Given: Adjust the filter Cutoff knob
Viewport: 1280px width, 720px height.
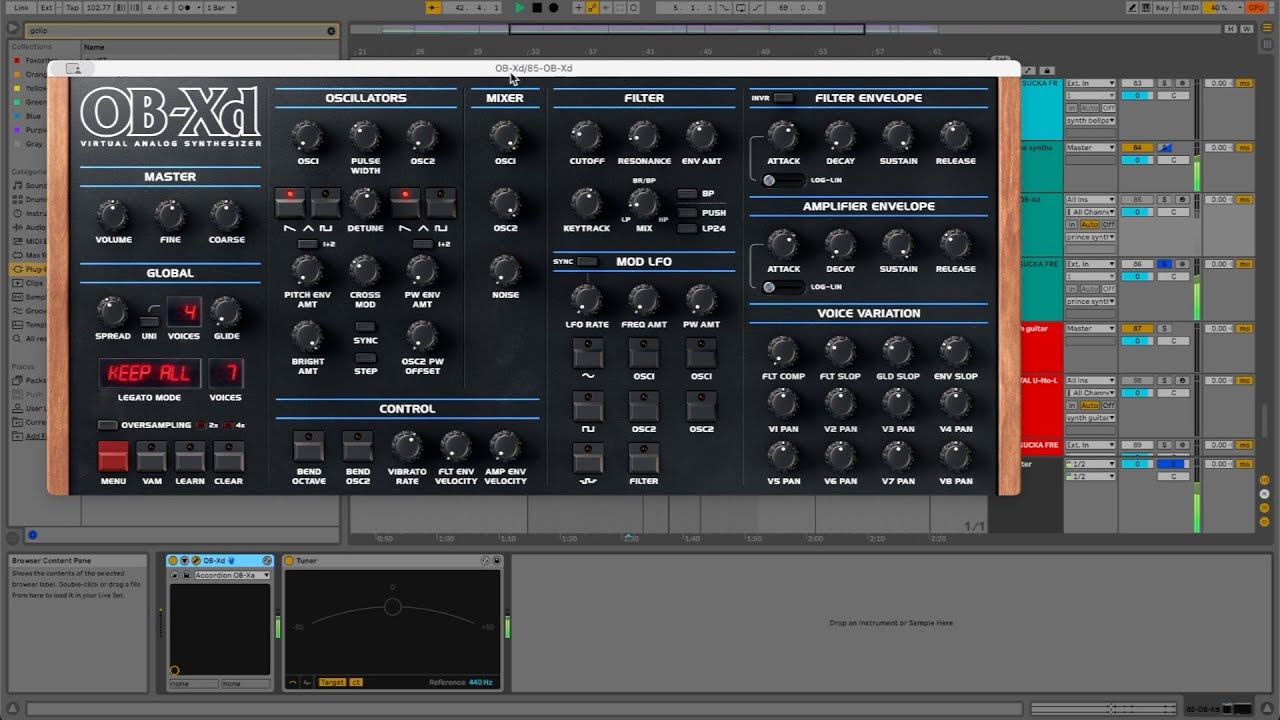Looking at the screenshot, I should pos(586,136).
